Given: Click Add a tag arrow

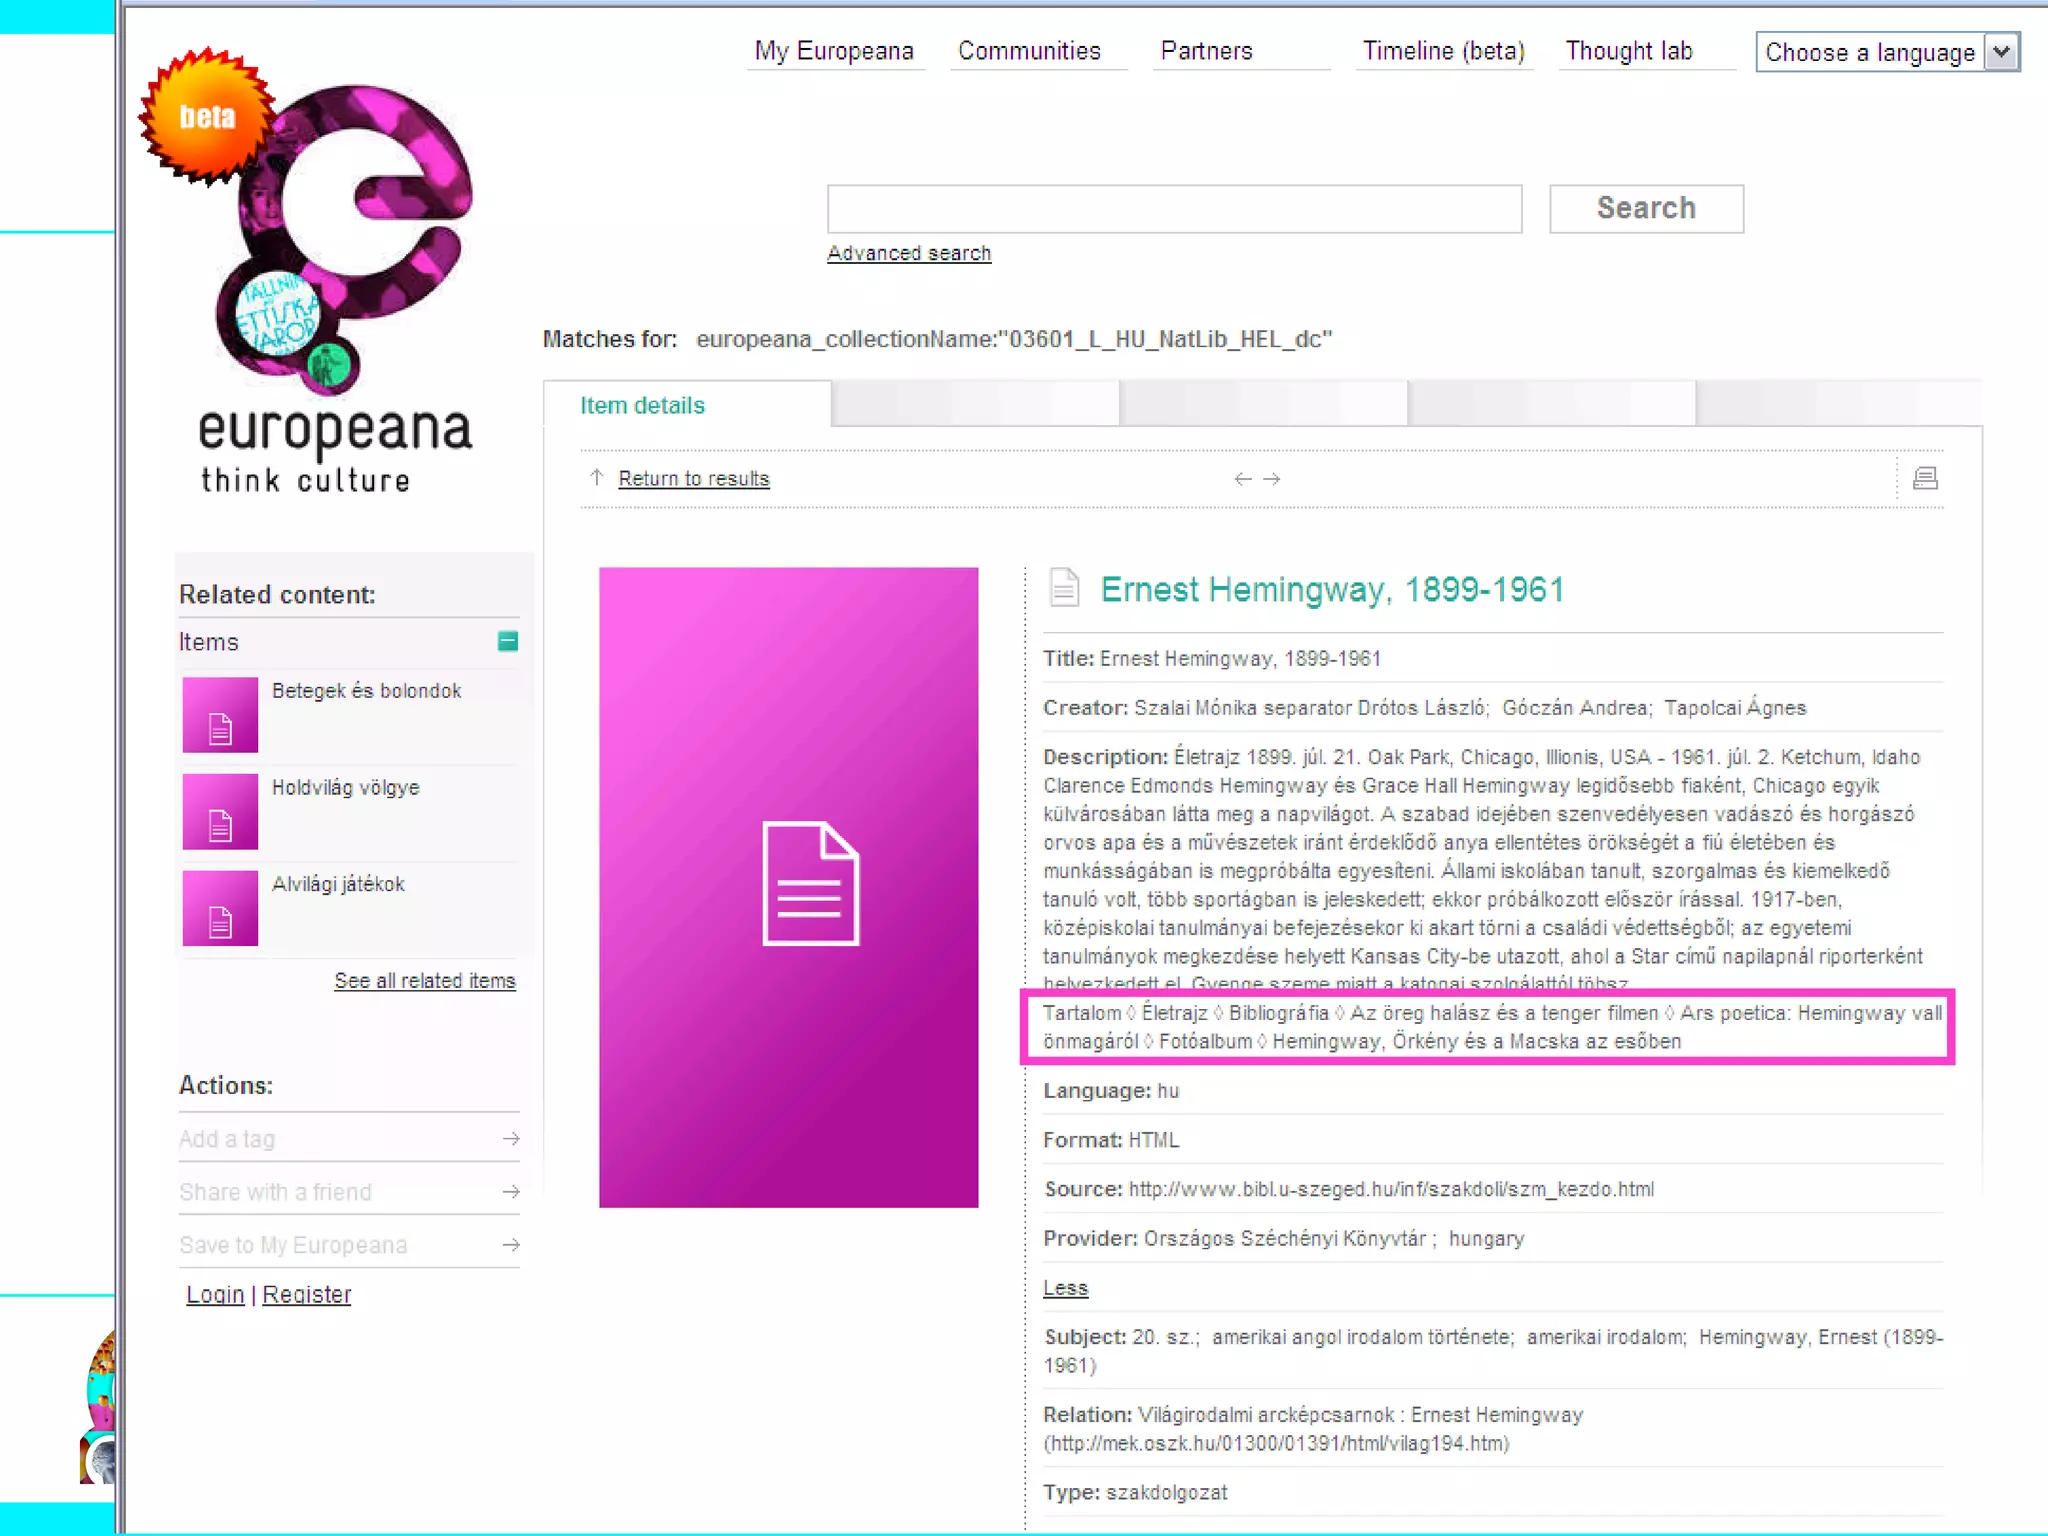Looking at the screenshot, I should [511, 1139].
